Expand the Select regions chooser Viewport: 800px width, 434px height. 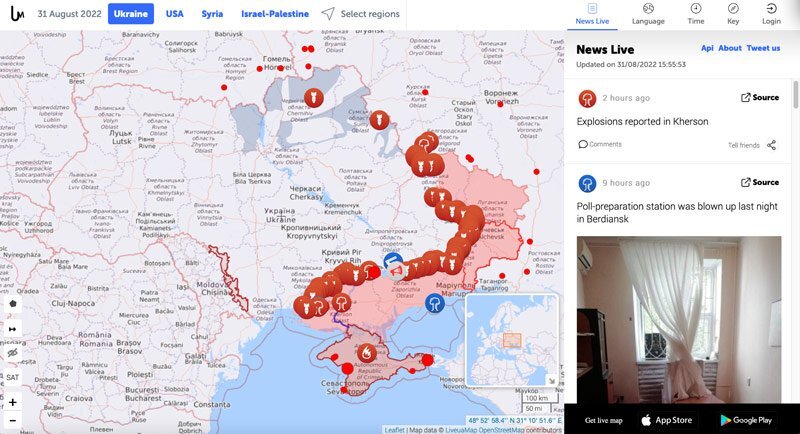click(361, 14)
